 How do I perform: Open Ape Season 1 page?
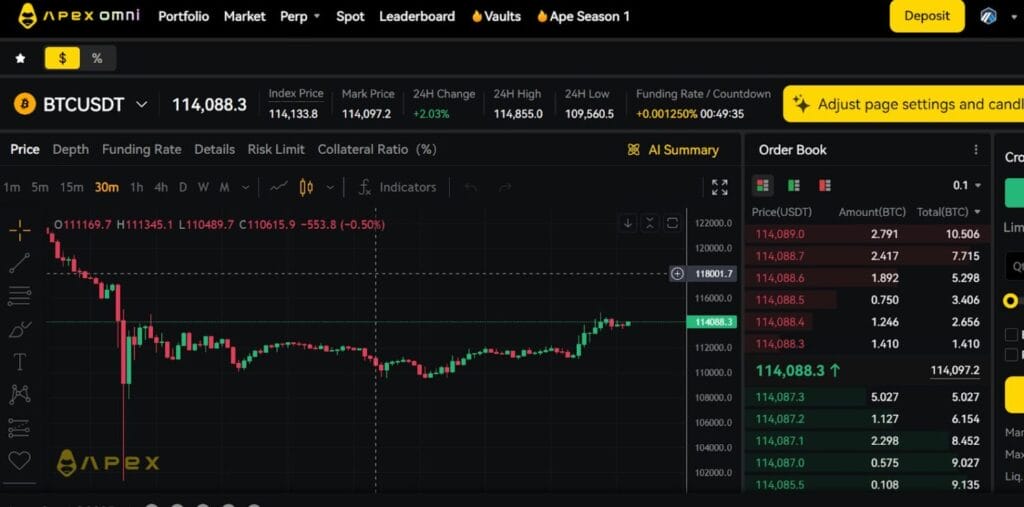pyautogui.click(x=583, y=16)
